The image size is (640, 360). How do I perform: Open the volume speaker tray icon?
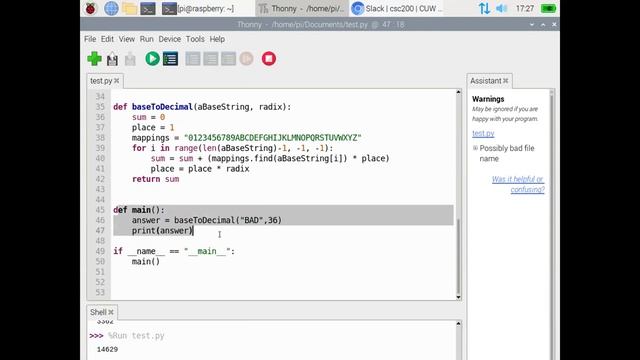pos(501,8)
